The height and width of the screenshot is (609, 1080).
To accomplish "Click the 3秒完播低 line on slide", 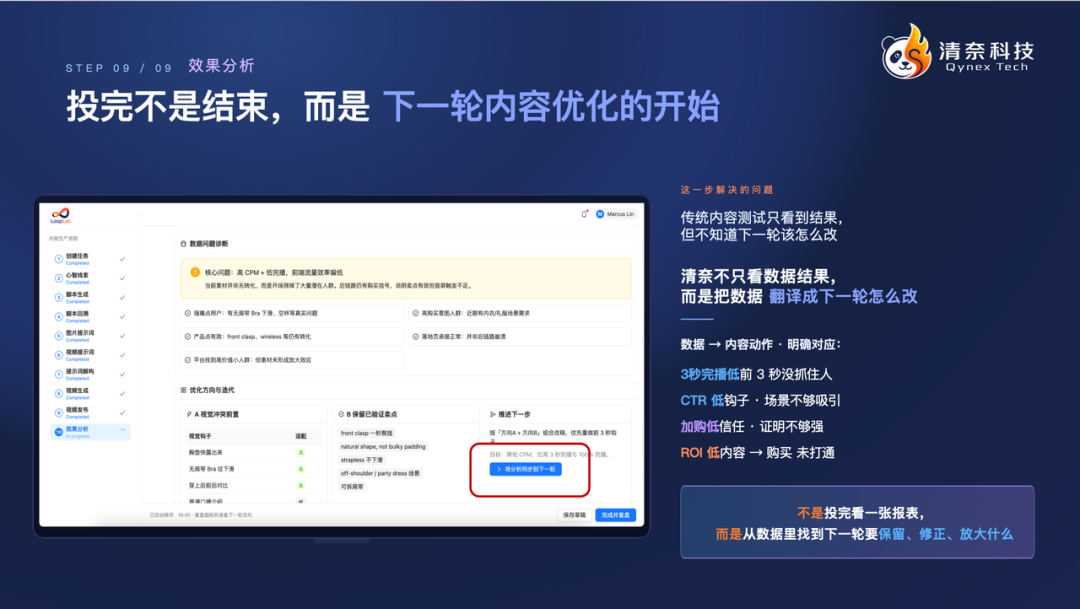I will click(756, 374).
